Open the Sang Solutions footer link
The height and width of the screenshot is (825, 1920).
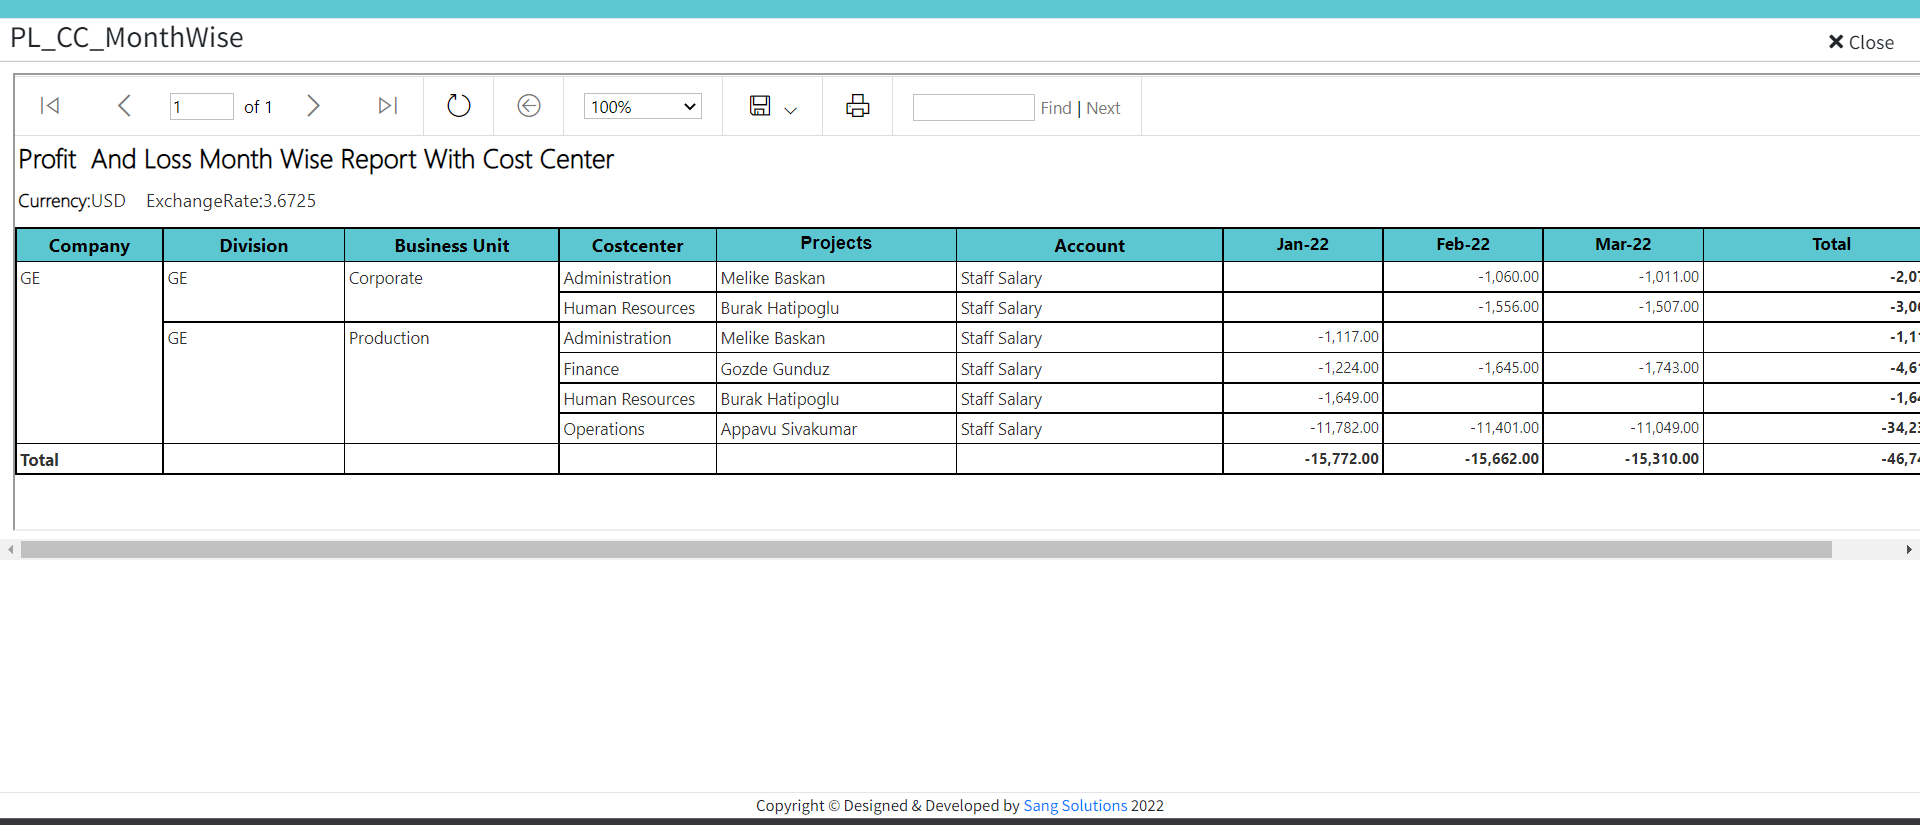tap(1075, 806)
